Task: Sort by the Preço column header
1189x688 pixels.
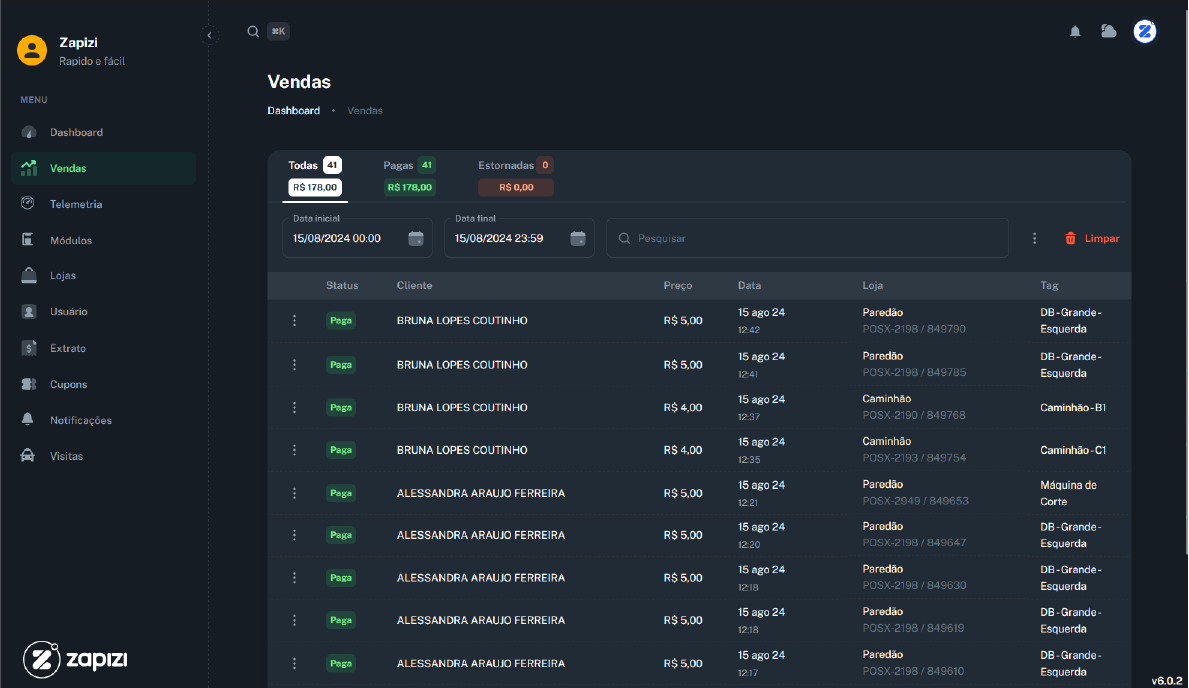Action: pyautogui.click(x=678, y=286)
